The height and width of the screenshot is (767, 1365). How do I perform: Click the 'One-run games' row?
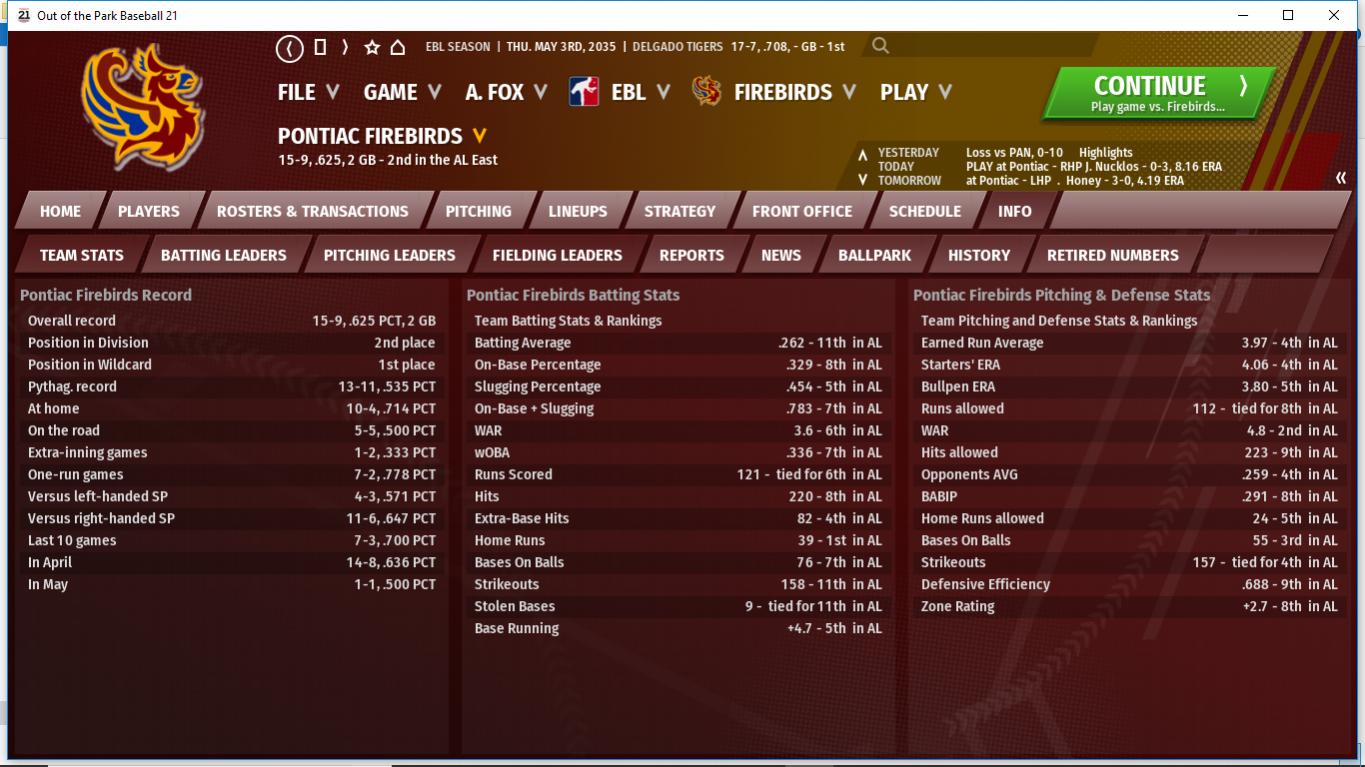point(232,475)
